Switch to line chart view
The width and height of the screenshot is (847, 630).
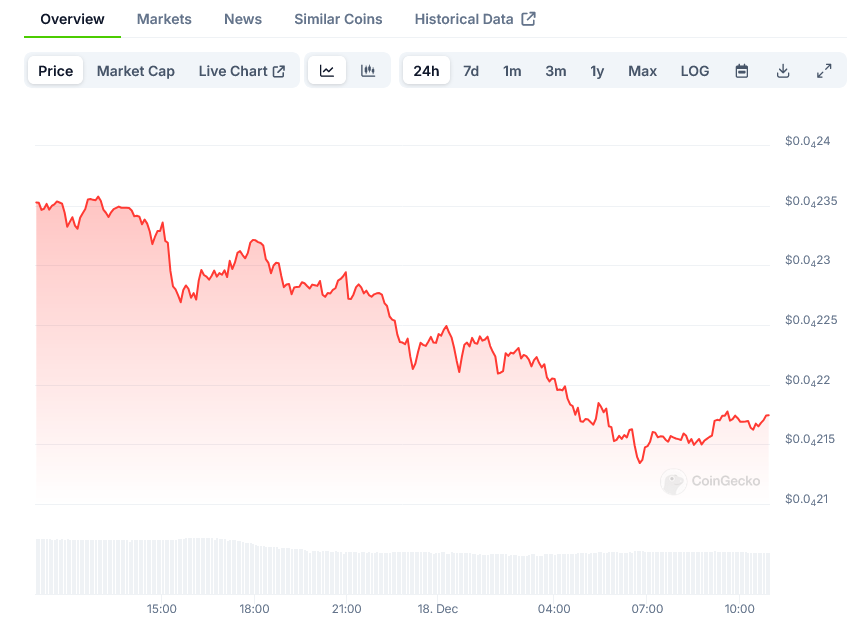point(327,71)
